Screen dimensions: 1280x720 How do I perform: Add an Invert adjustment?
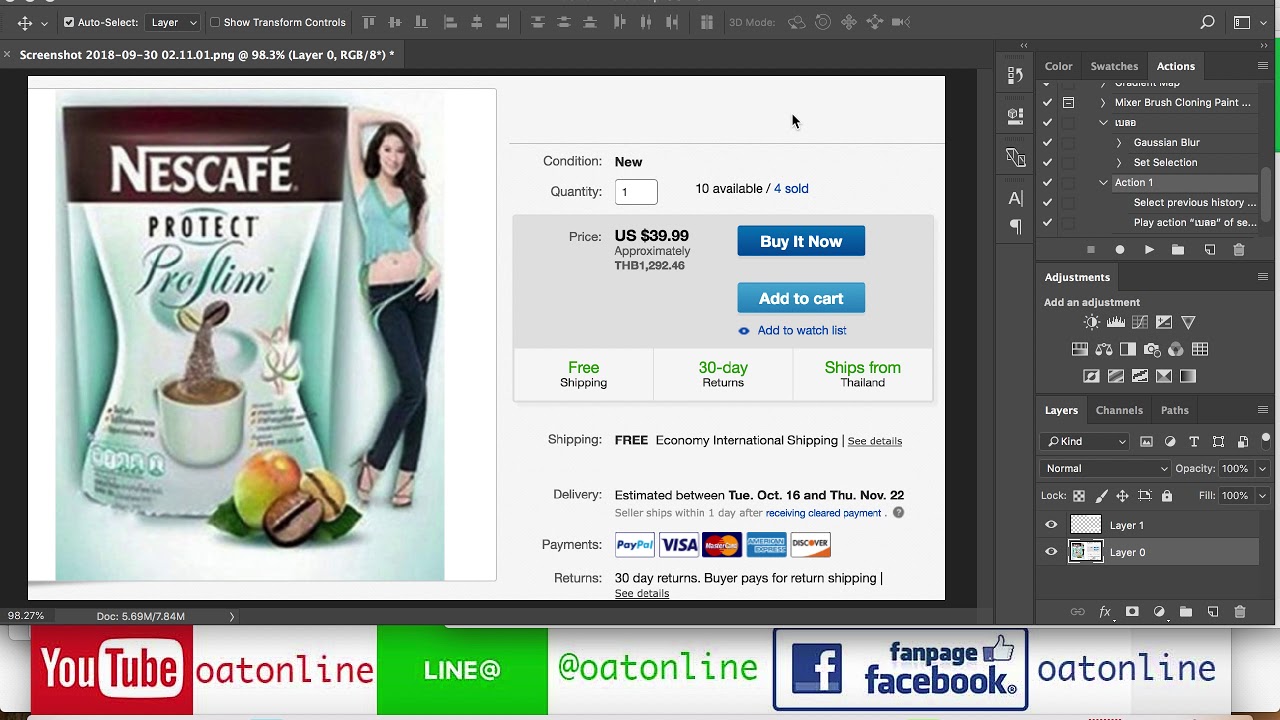click(1092, 376)
